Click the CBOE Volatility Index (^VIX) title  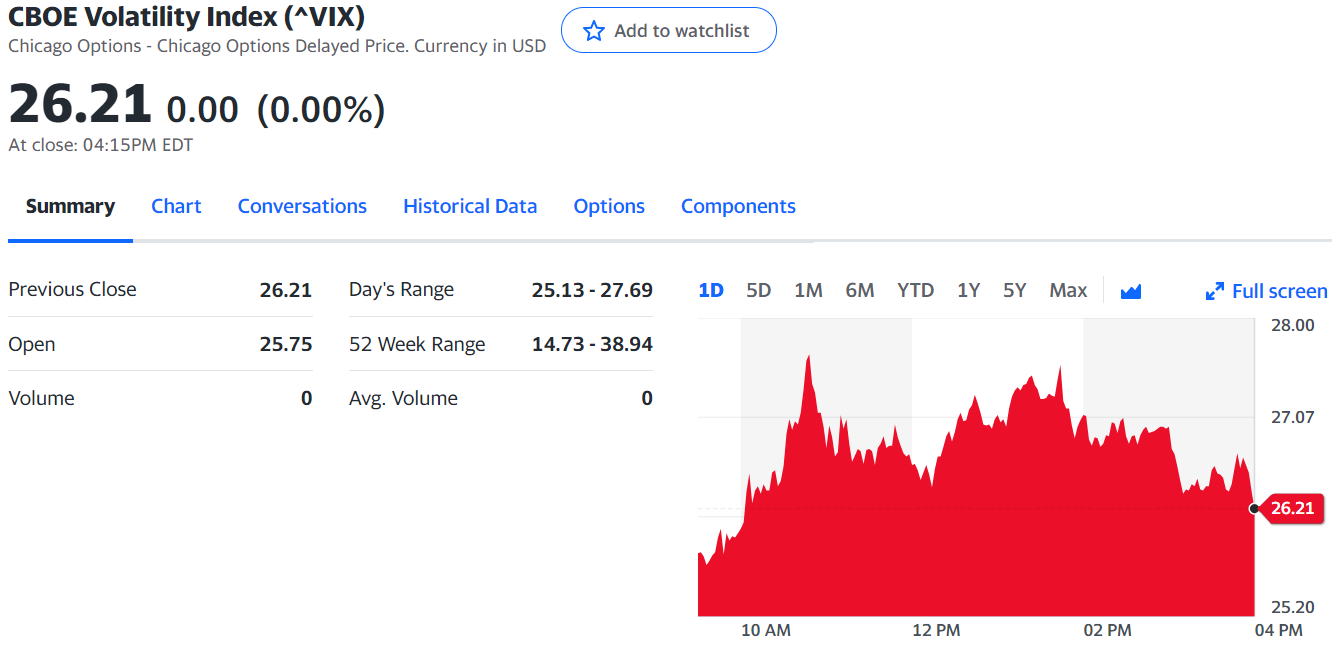tap(187, 16)
